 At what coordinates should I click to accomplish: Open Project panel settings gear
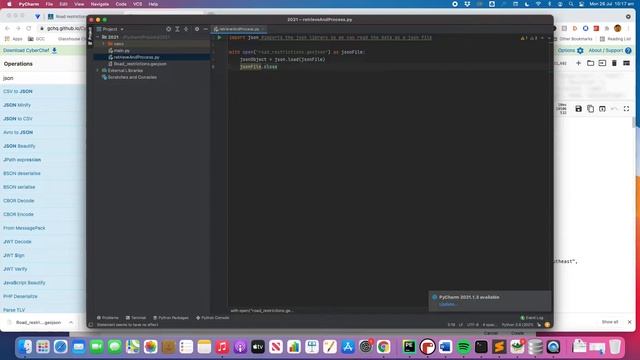pos(197,29)
